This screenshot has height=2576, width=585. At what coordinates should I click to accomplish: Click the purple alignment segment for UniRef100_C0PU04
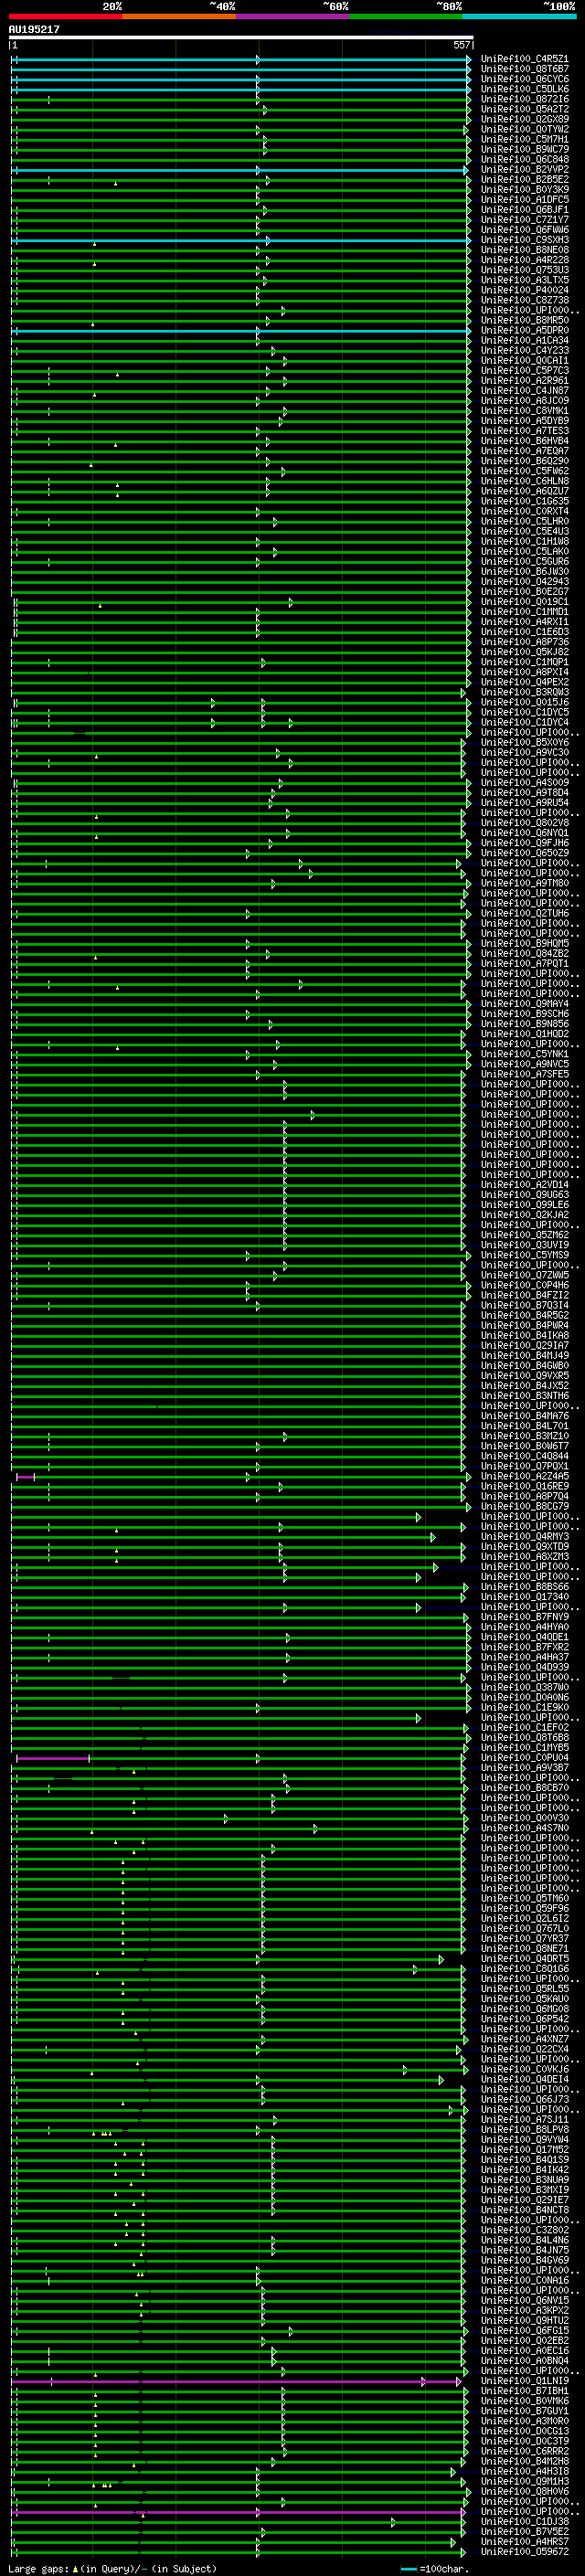point(52,1758)
